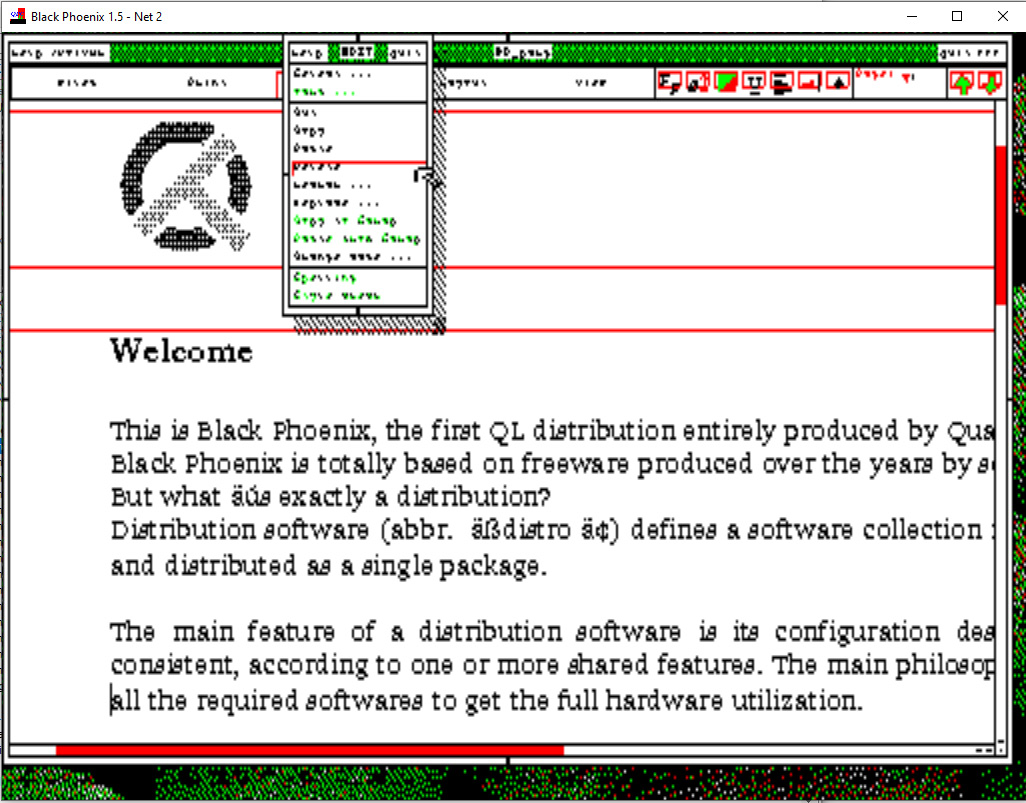
Task: Click the Black Phoenix app icon in title bar
Action: [x=18, y=16]
